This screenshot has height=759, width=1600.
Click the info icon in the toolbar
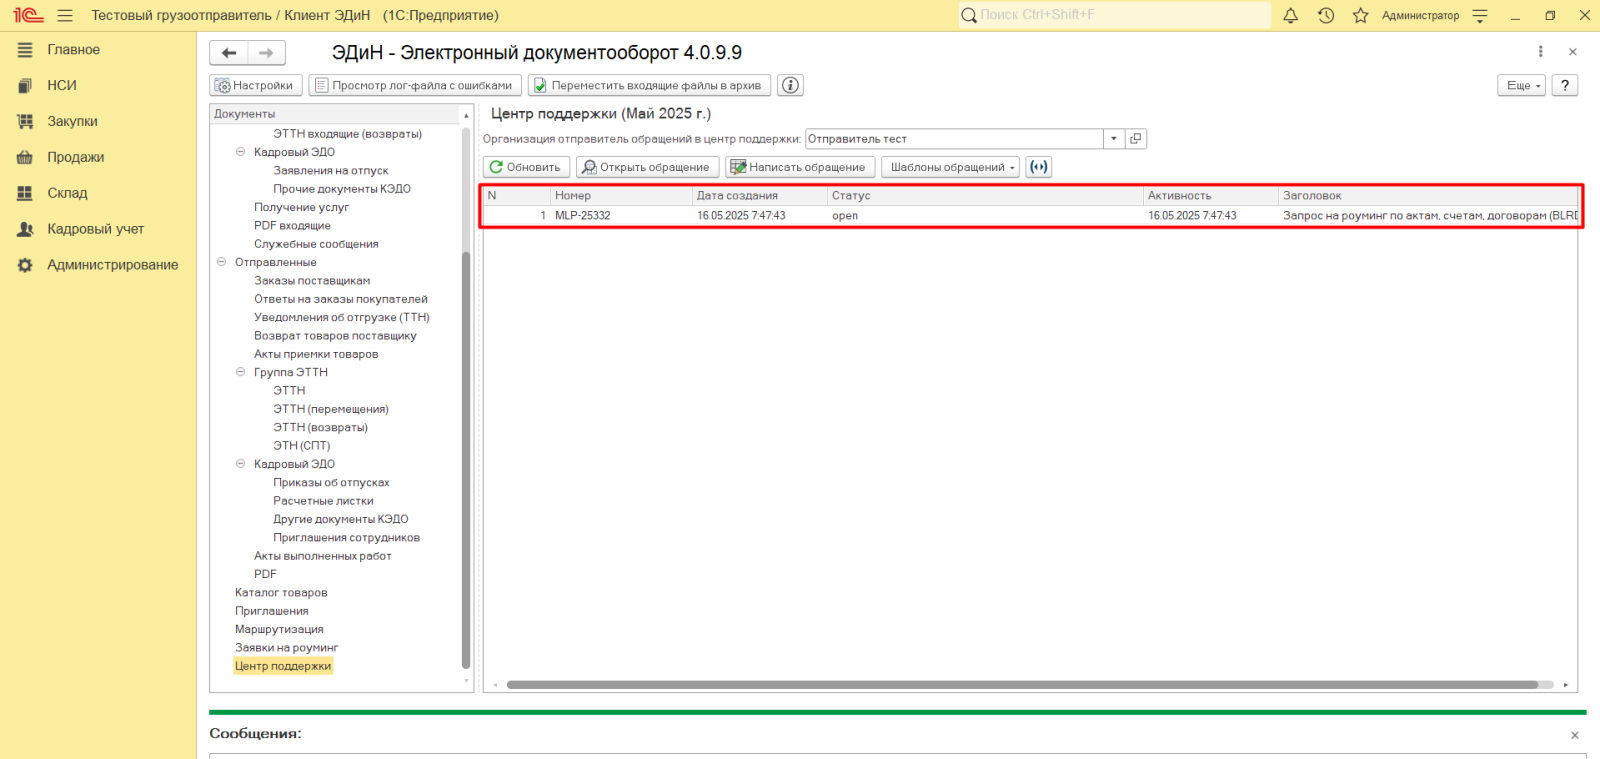coord(790,85)
